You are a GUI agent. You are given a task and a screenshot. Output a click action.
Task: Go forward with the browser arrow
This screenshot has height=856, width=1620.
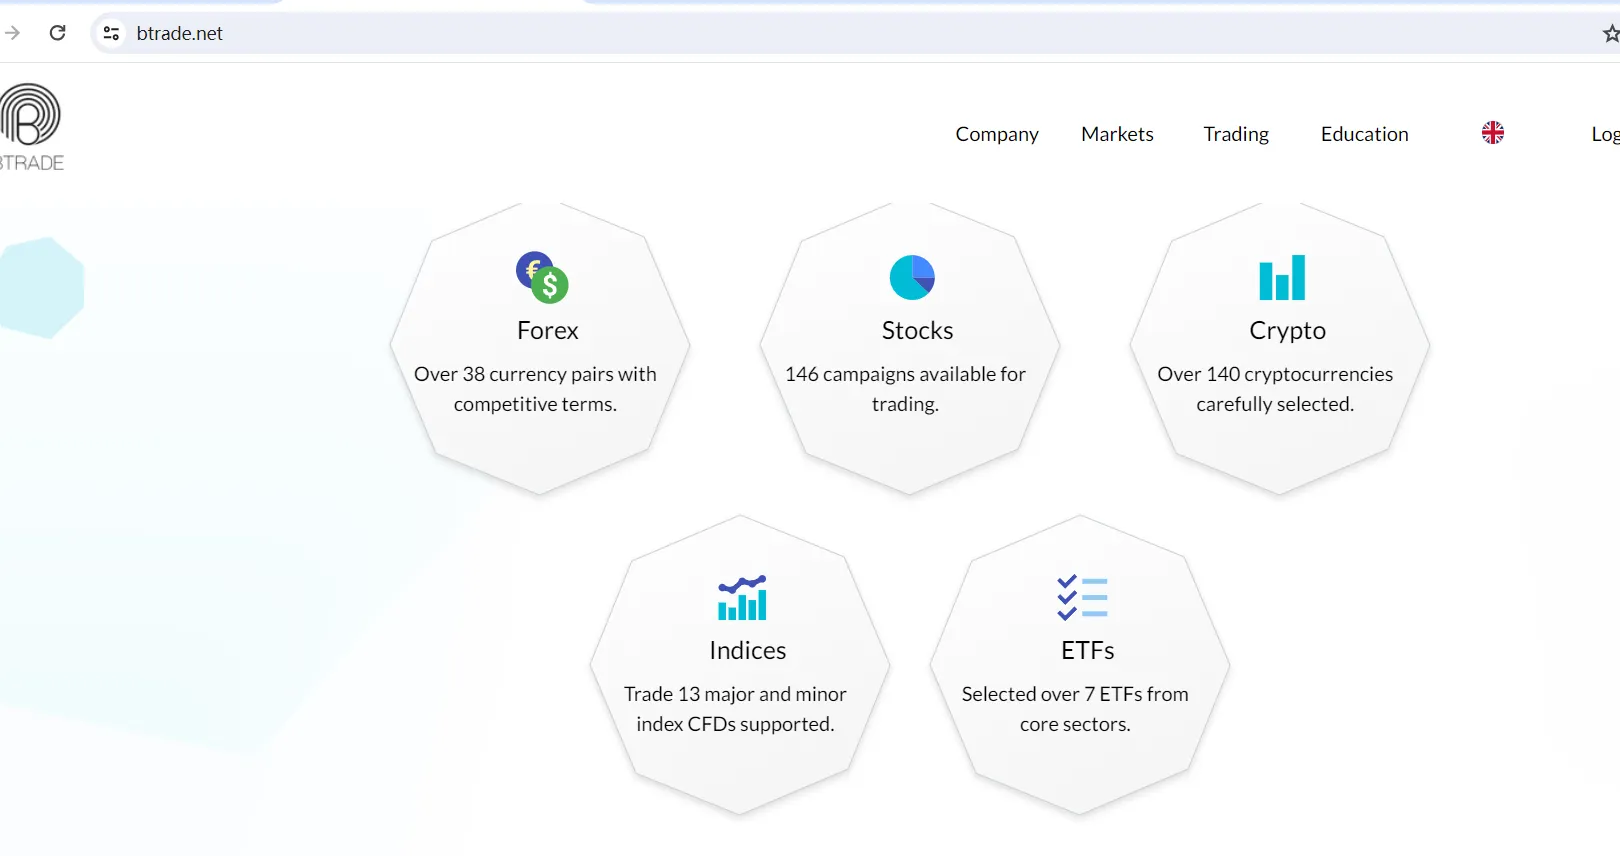12,33
